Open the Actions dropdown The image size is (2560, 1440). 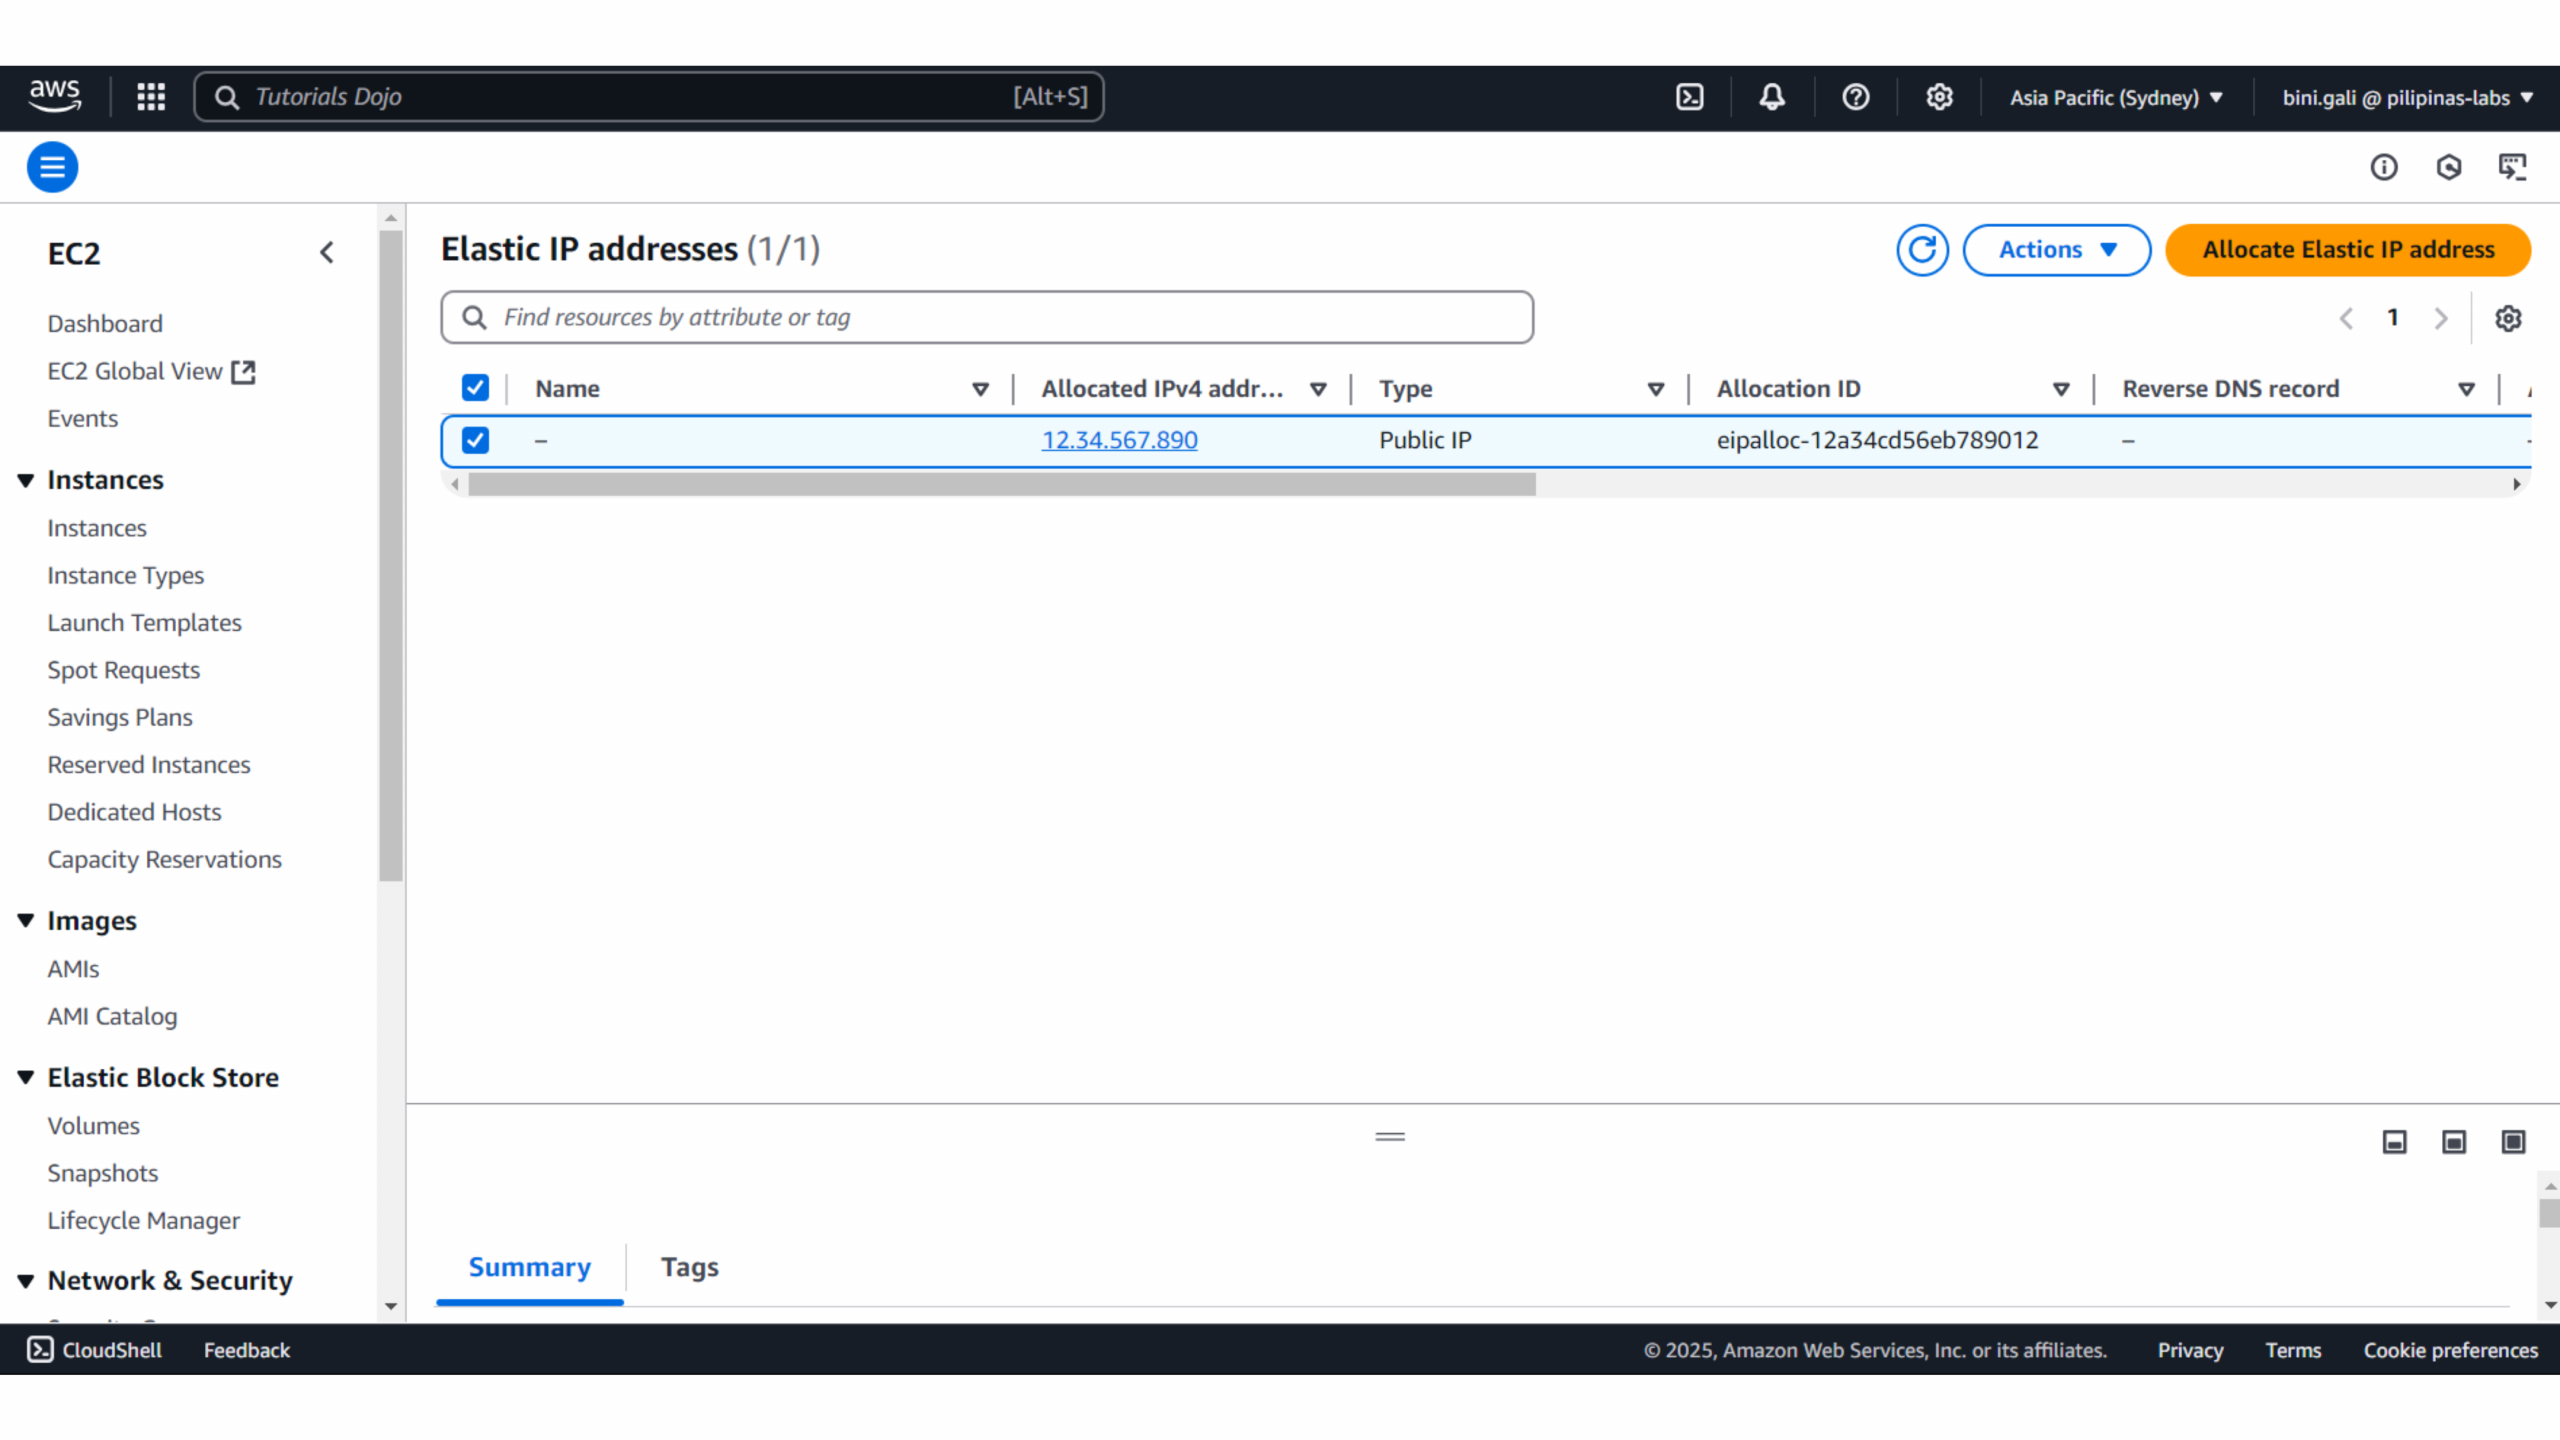[x=2056, y=250]
